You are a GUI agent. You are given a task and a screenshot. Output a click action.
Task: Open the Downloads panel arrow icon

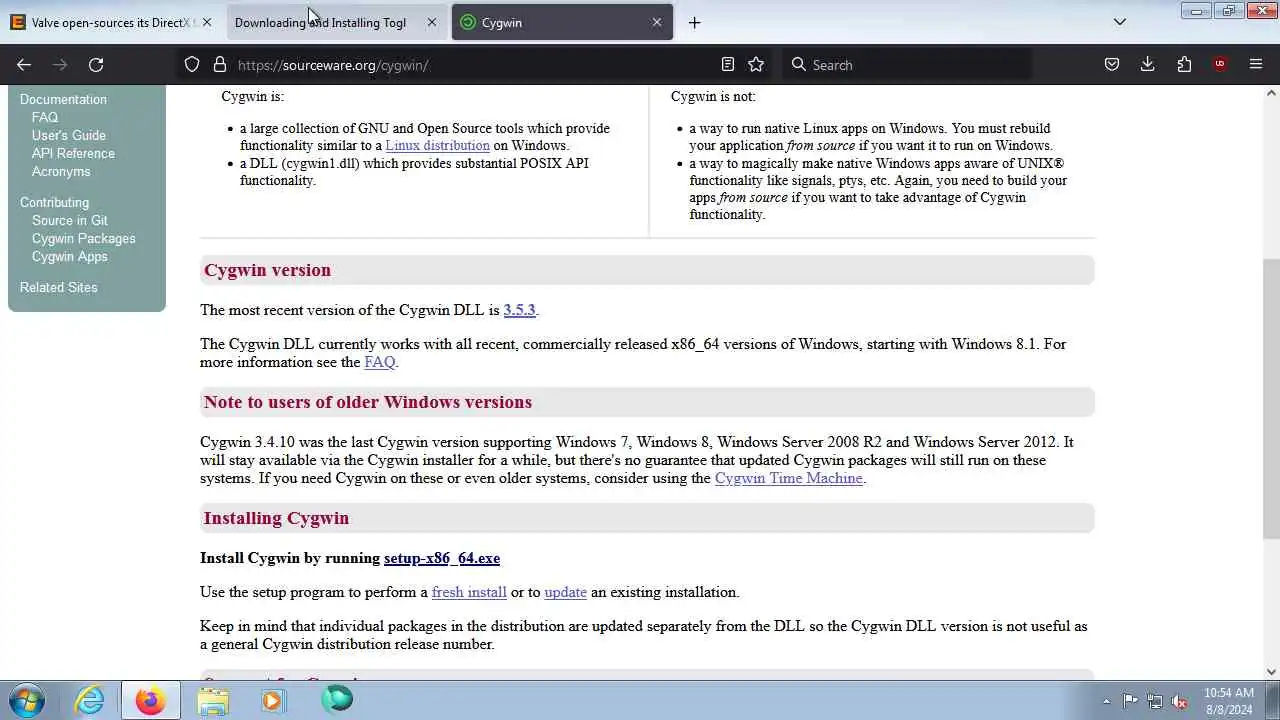1148,64
